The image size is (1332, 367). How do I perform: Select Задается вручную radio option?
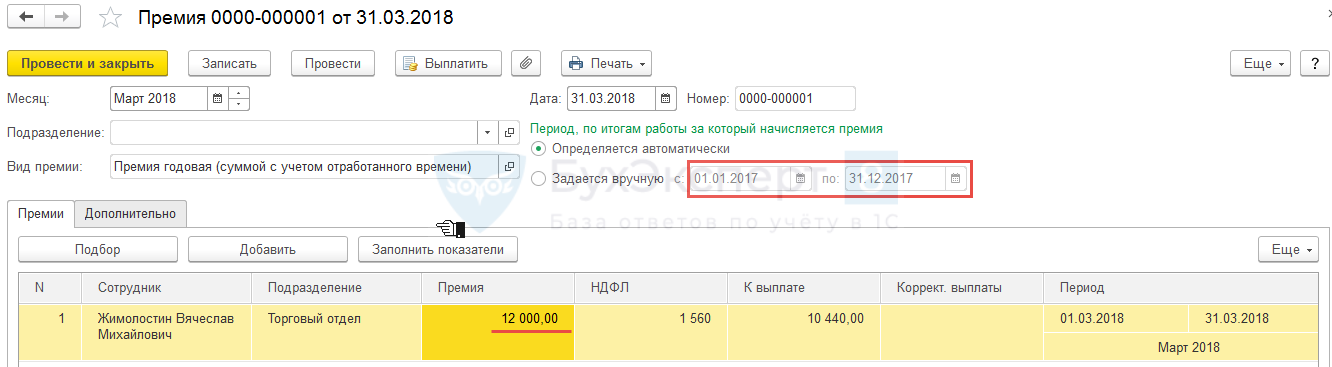click(x=539, y=179)
